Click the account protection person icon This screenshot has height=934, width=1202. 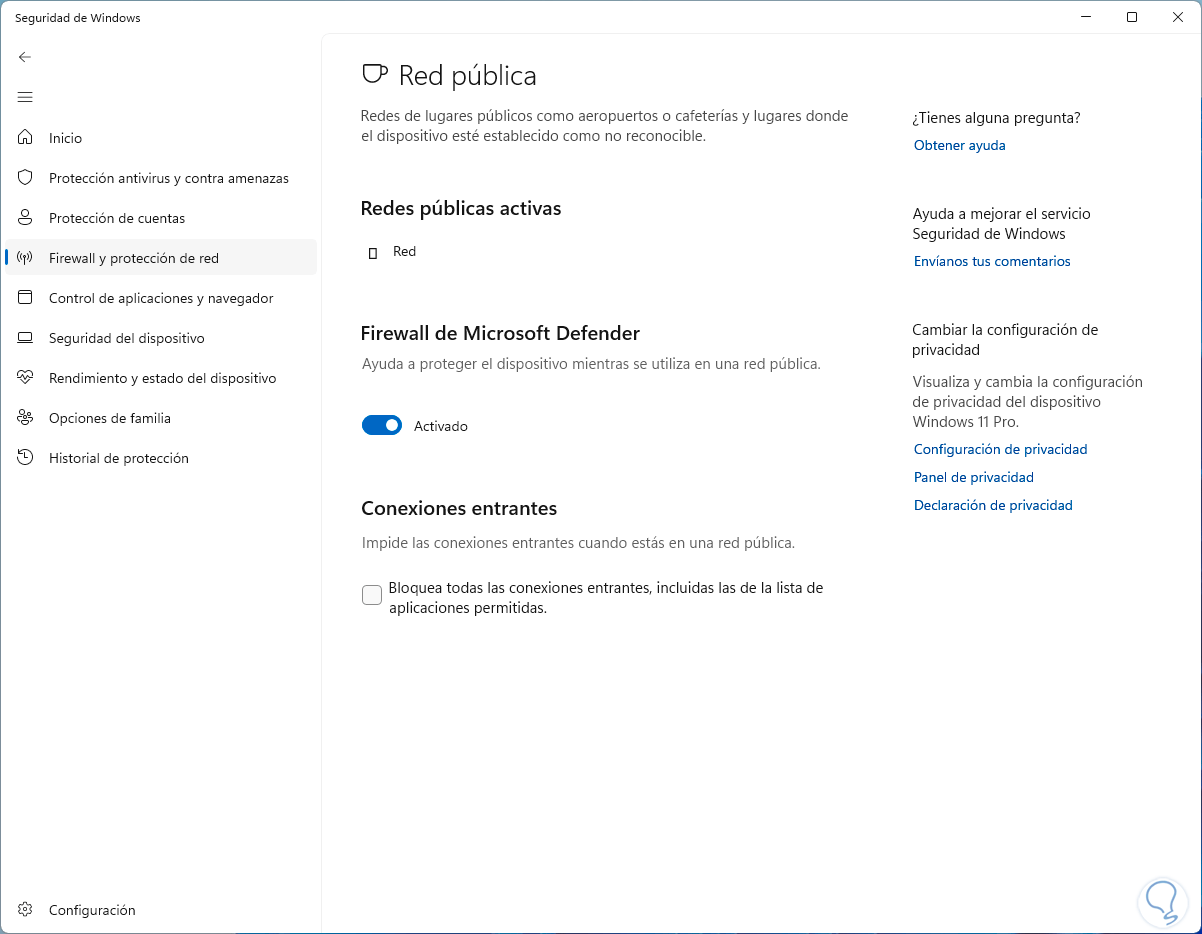click(26, 218)
